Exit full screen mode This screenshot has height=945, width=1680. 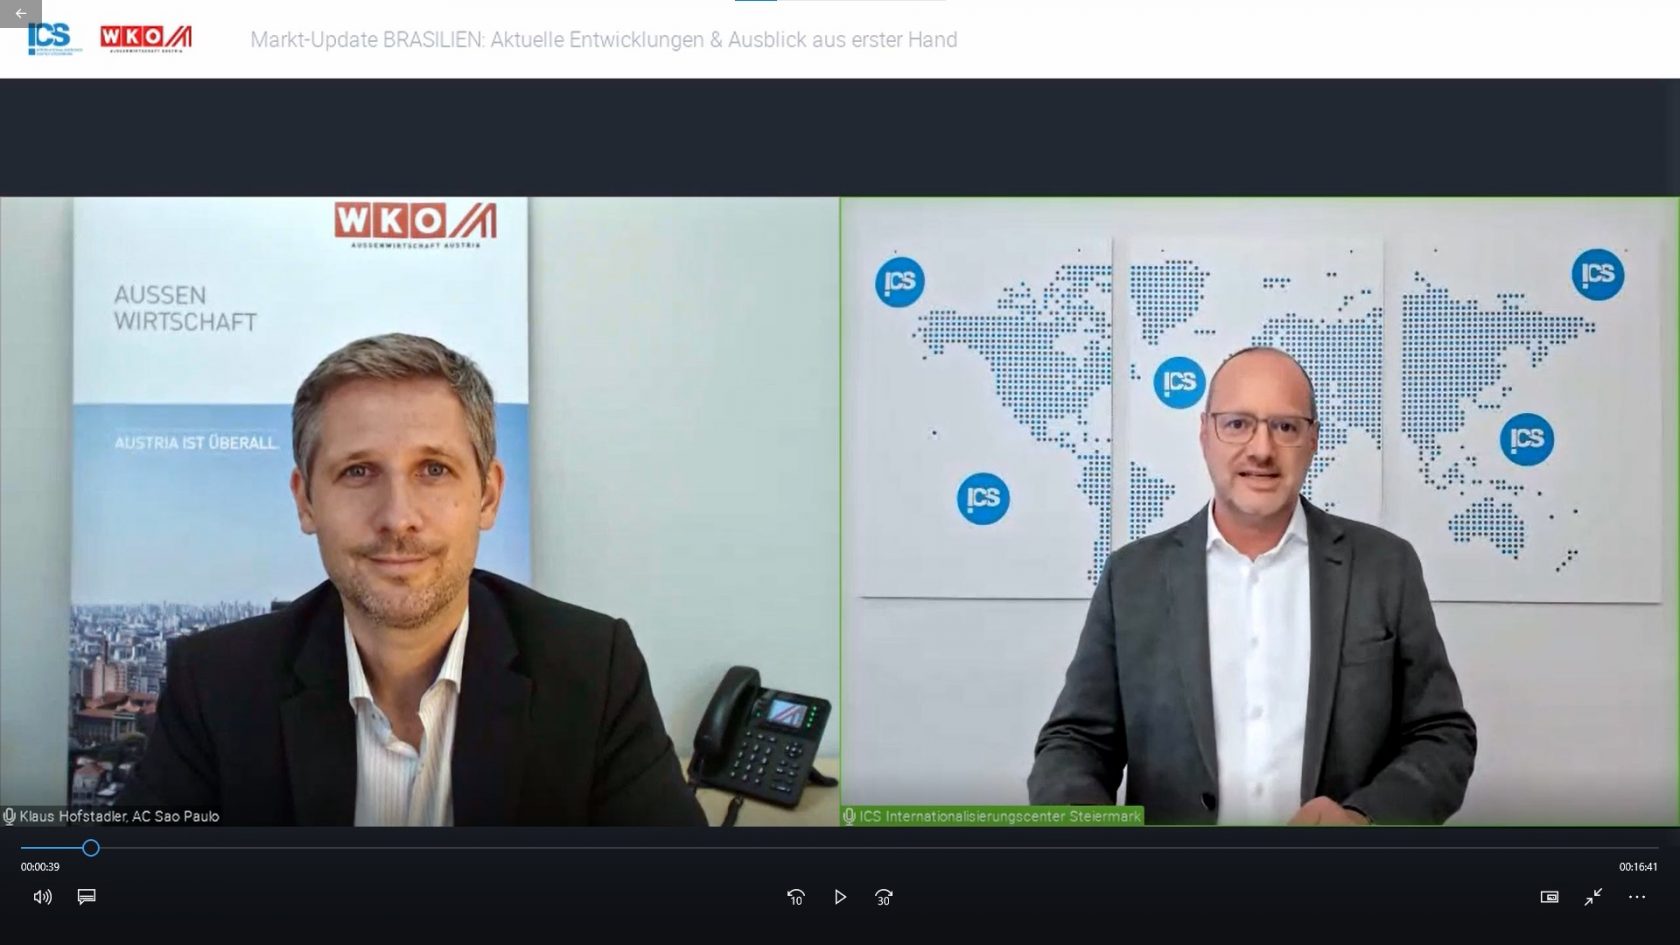[x=1593, y=897]
